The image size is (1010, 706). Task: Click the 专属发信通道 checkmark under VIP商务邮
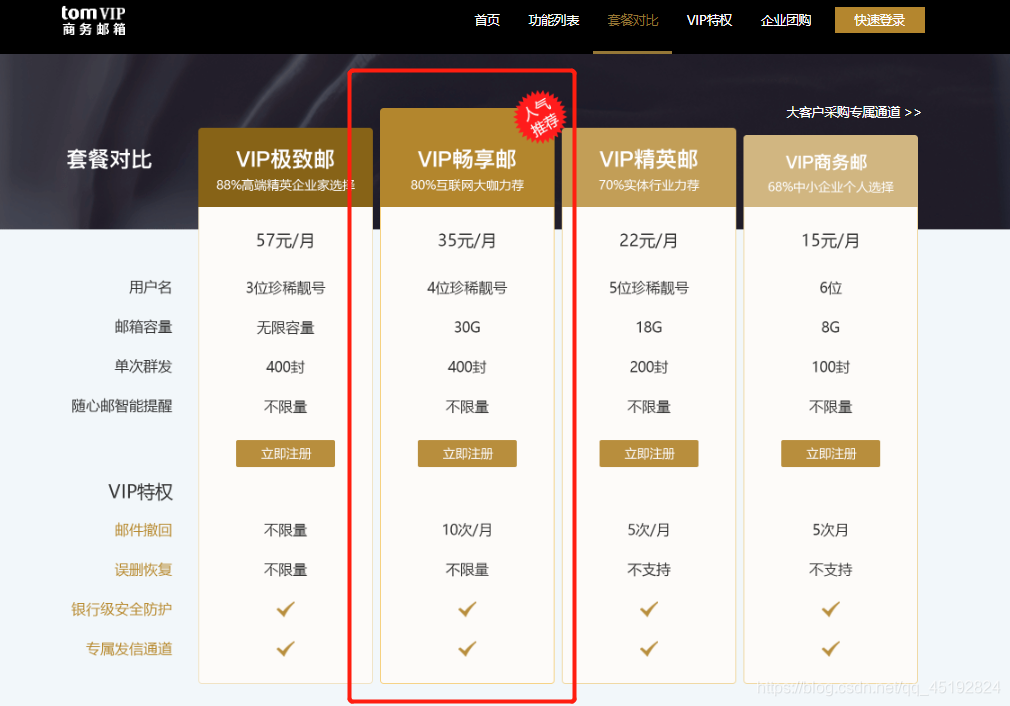tap(830, 648)
